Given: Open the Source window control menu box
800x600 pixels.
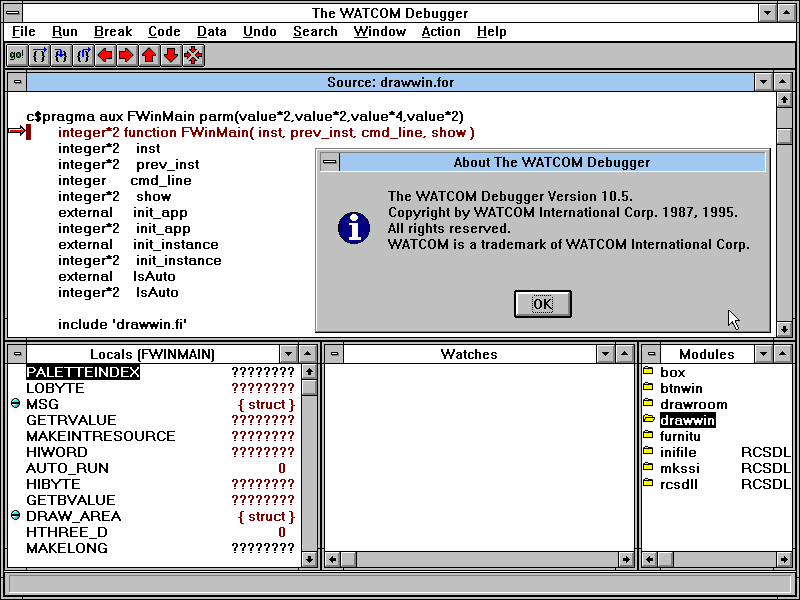Looking at the screenshot, I should pos(17,82).
